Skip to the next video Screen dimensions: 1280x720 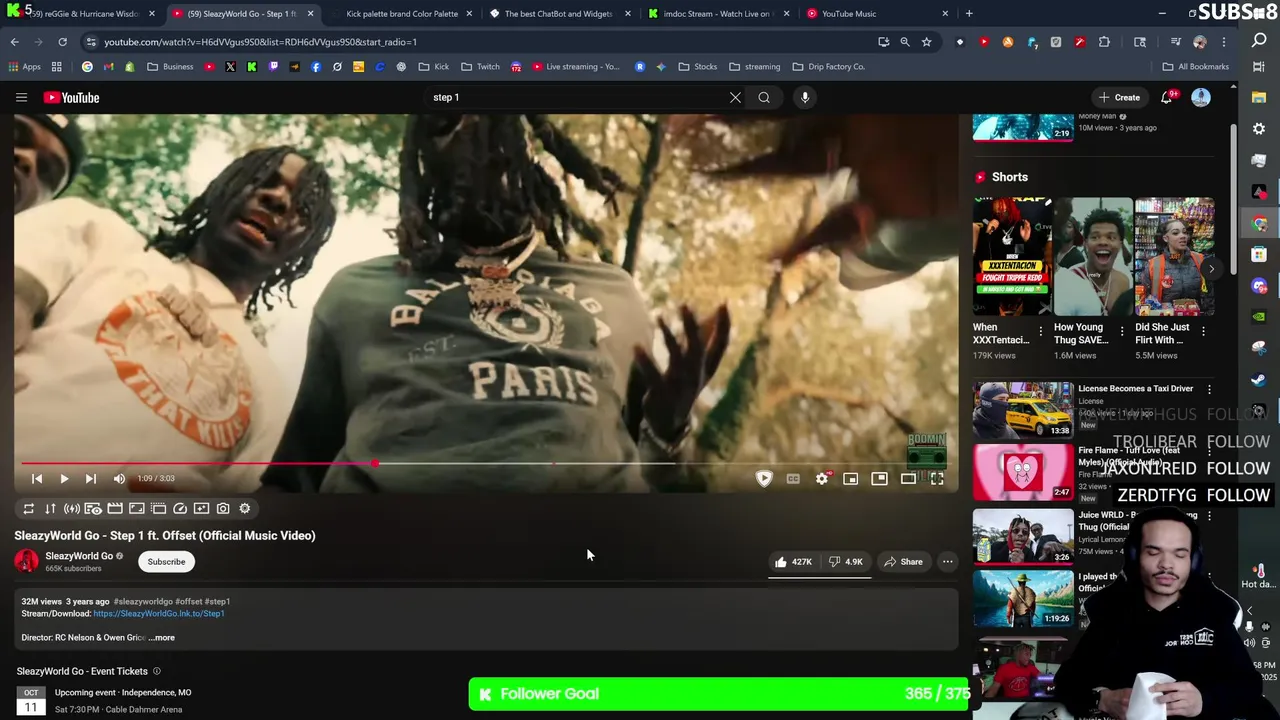pyautogui.click(x=91, y=479)
